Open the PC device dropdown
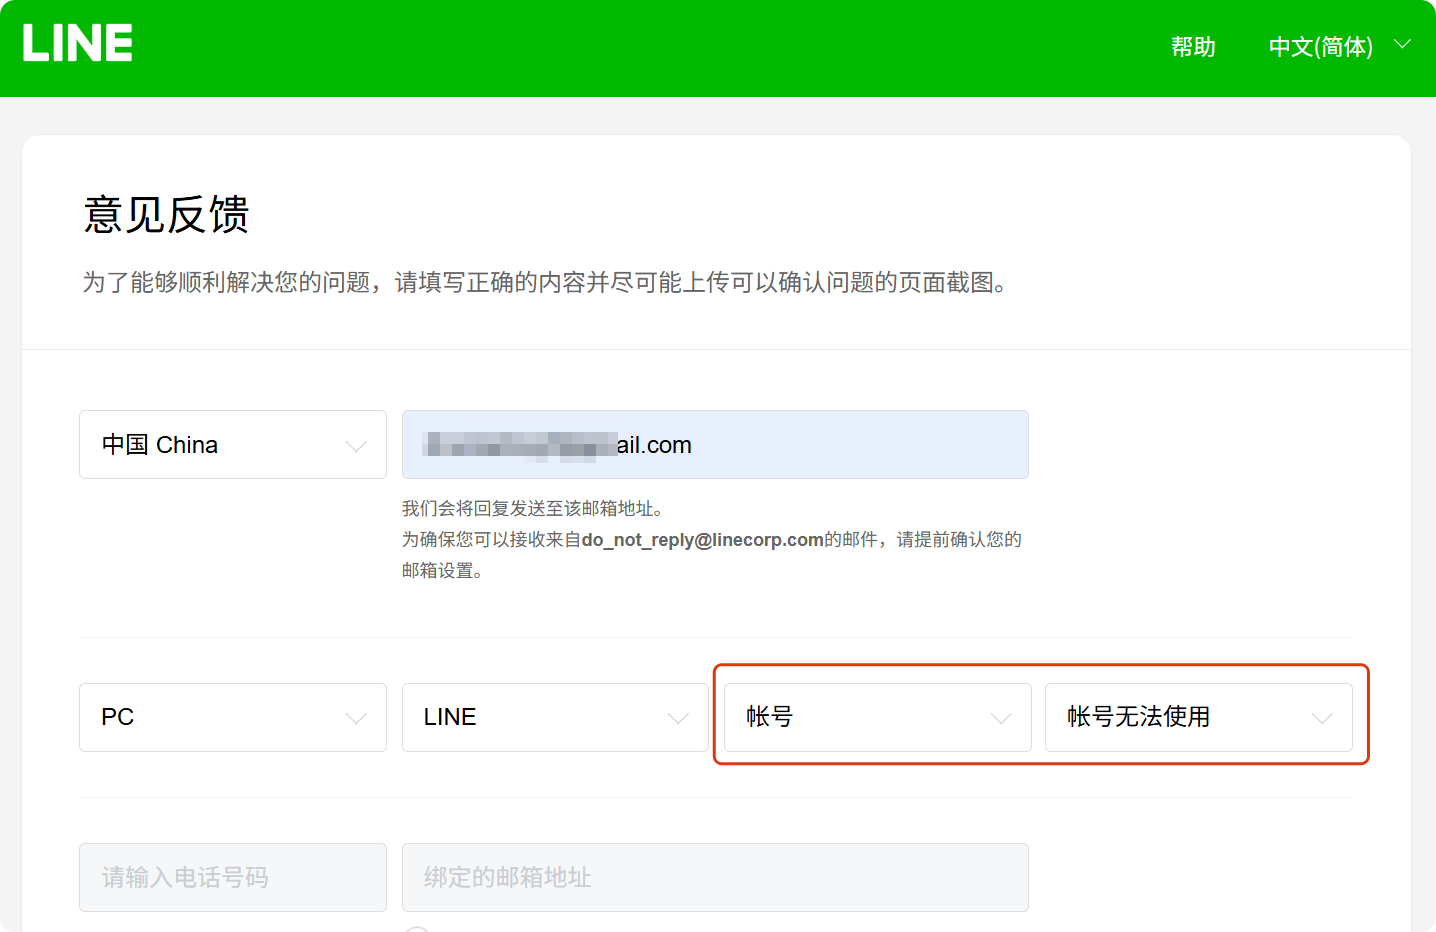This screenshot has height=932, width=1436. point(232,717)
